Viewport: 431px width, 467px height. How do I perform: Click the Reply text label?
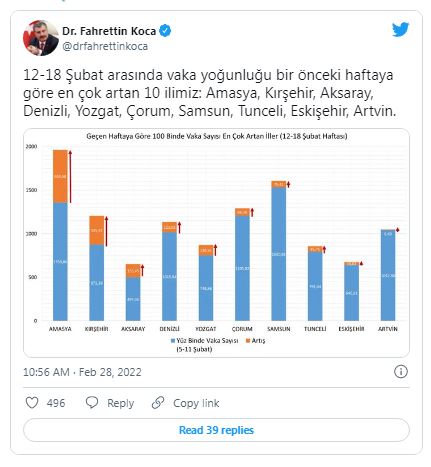click(120, 403)
